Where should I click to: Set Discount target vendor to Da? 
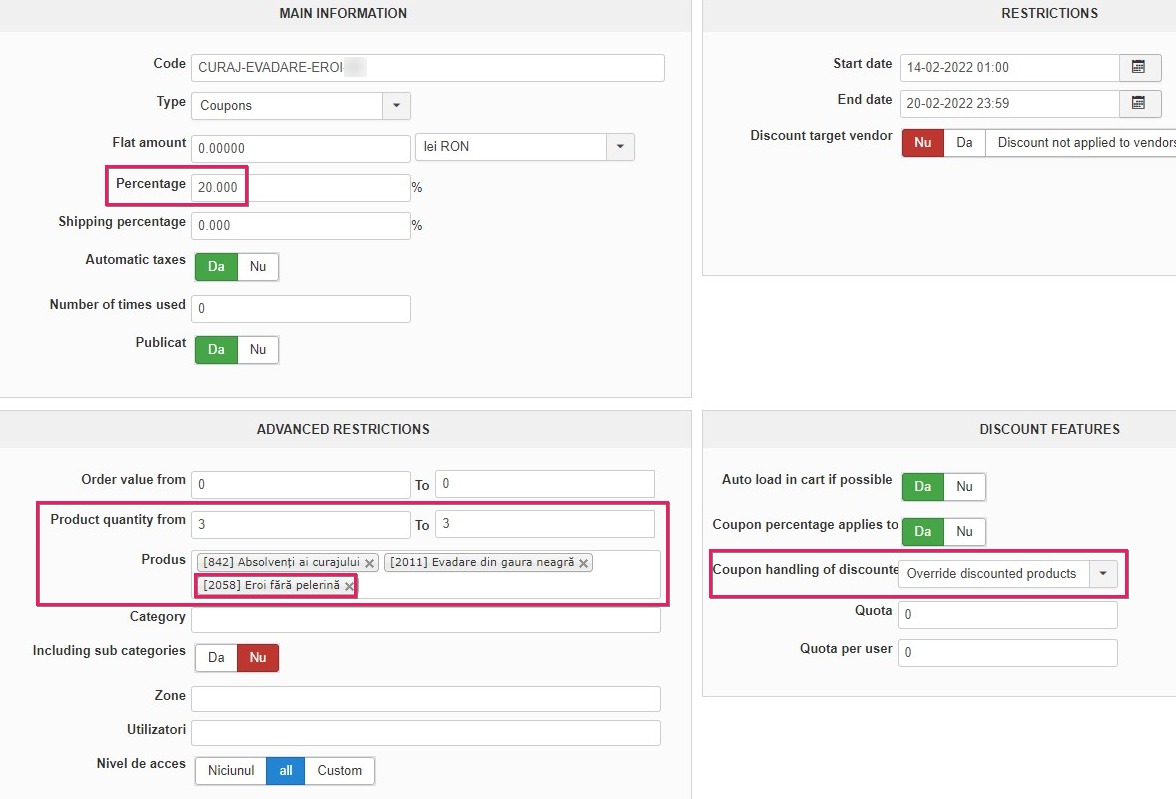coord(964,142)
